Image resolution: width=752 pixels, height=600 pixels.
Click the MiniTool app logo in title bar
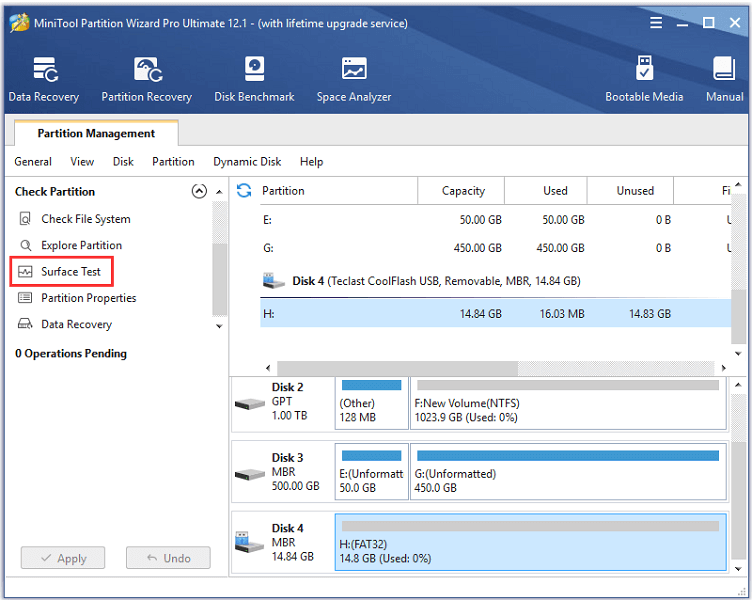tap(19, 23)
